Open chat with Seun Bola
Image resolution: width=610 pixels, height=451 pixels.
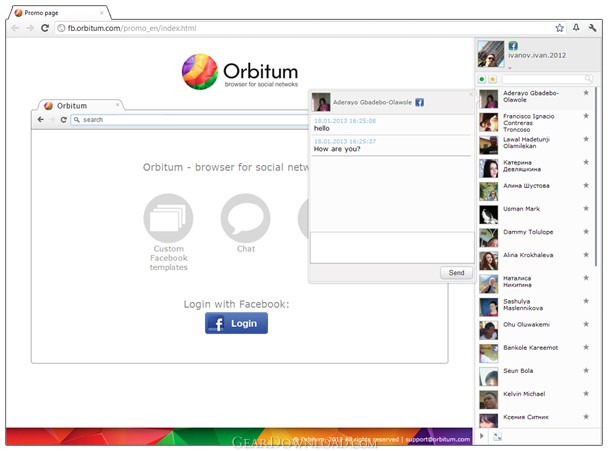[x=535, y=377]
